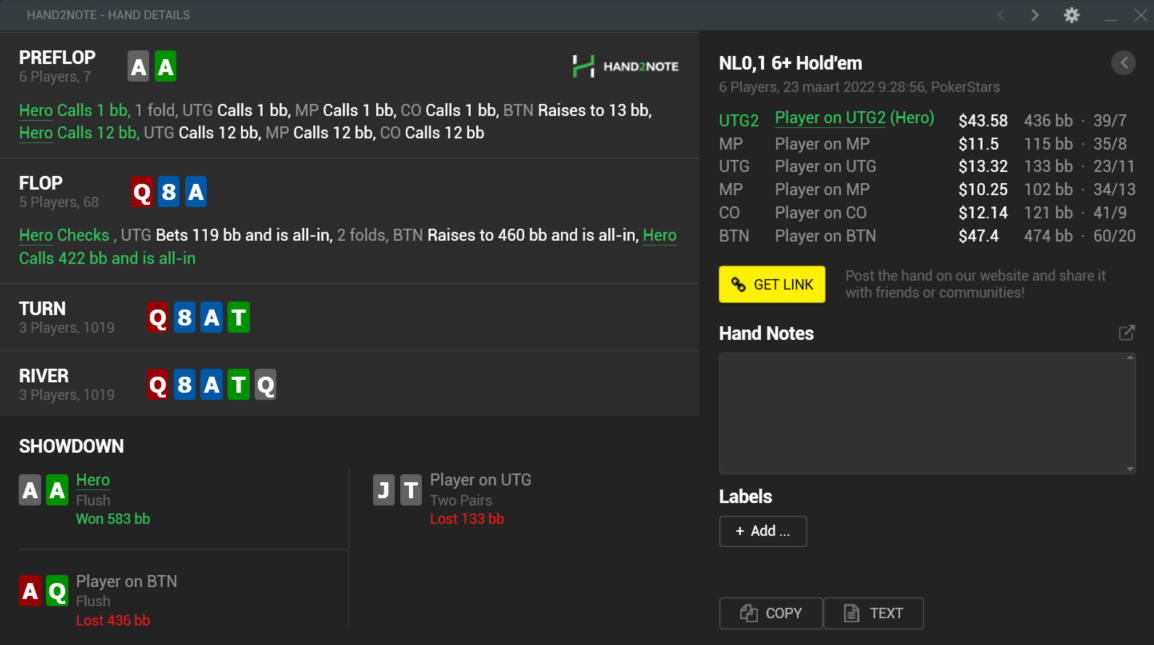Click the 60/20 stats for BTN

tap(1114, 236)
